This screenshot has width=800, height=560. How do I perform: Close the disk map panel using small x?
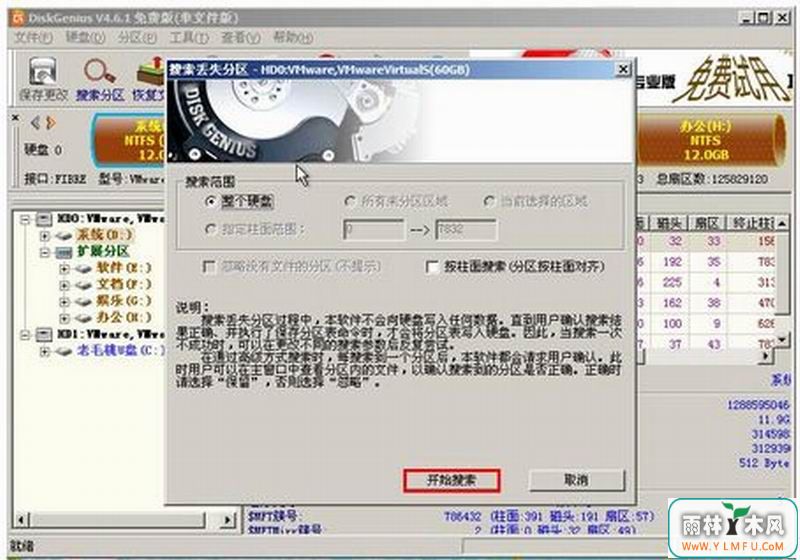(15, 118)
